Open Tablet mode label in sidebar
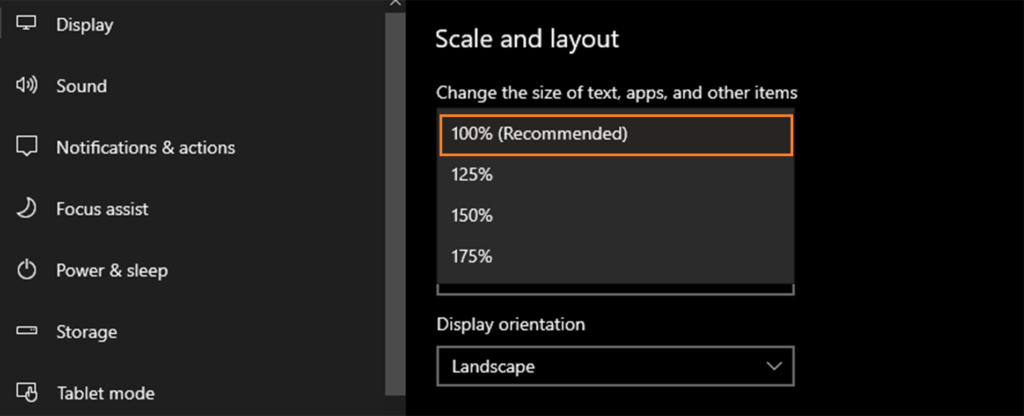1024x416 pixels. point(106,393)
